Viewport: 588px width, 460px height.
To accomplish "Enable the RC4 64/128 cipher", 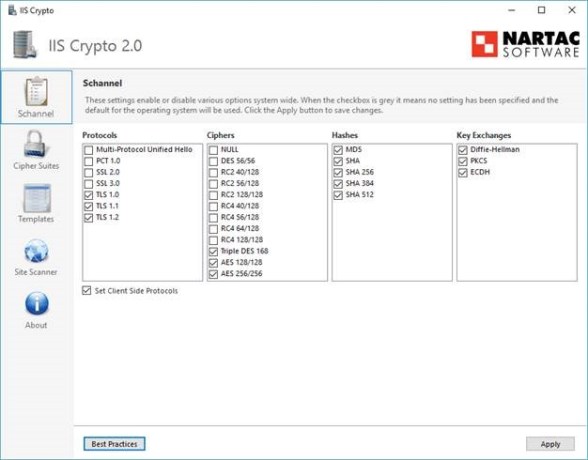I will [213, 229].
